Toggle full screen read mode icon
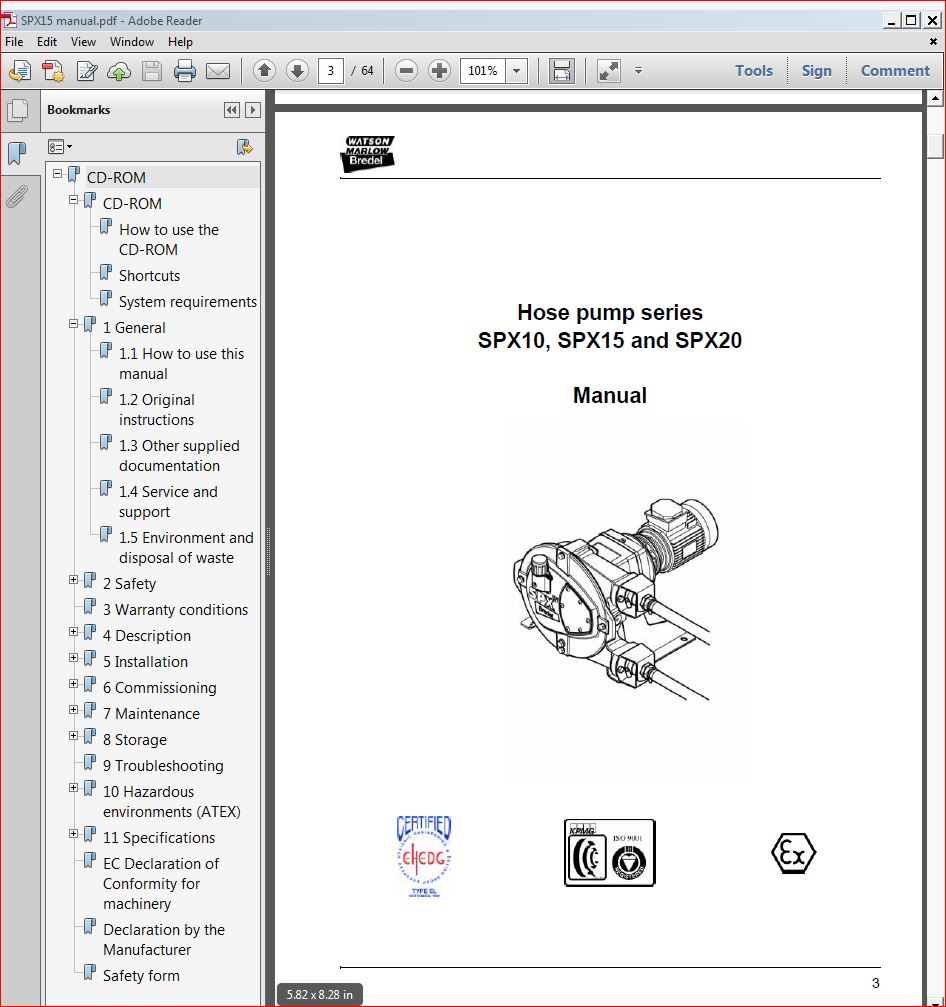This screenshot has width=946, height=1007. [608, 71]
